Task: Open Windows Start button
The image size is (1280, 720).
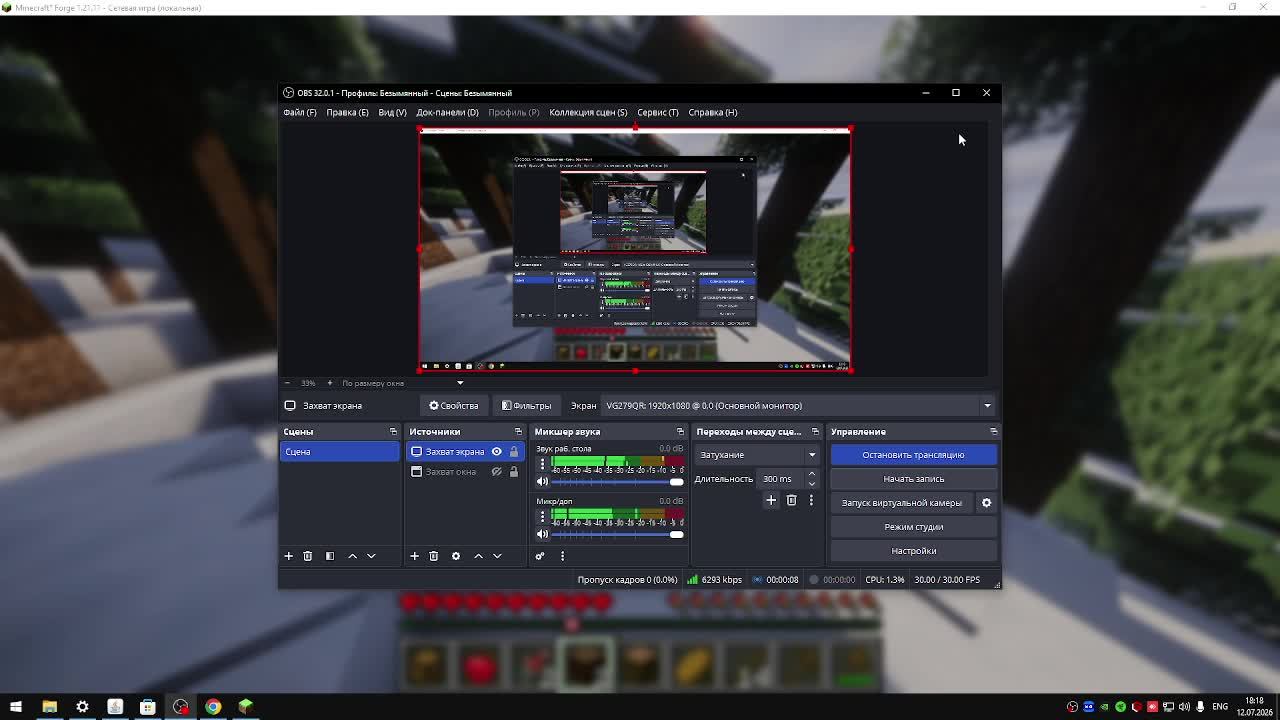Action: [16, 707]
